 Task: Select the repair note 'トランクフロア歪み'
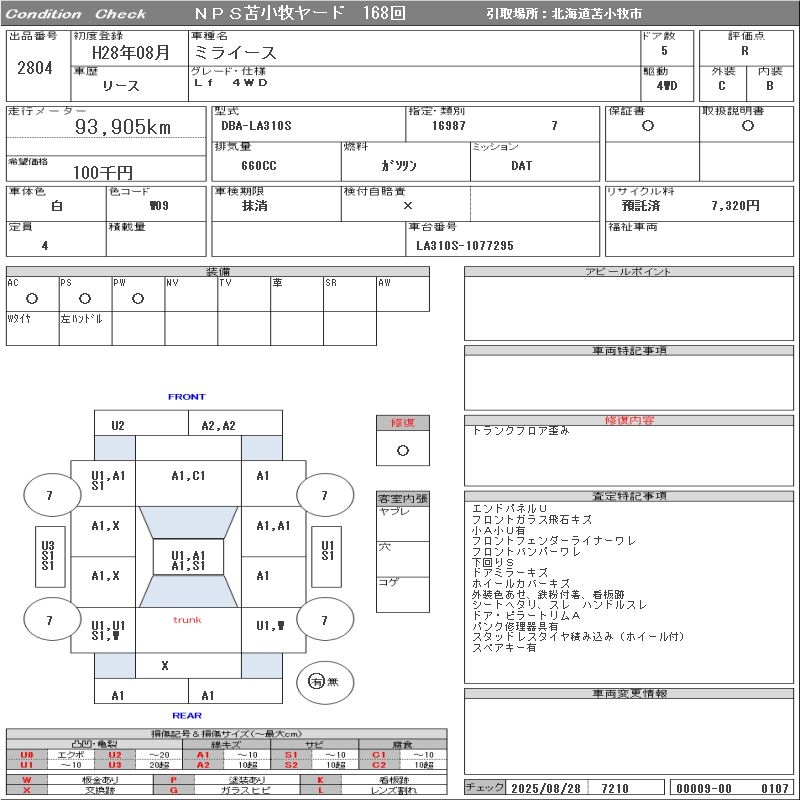point(520,430)
